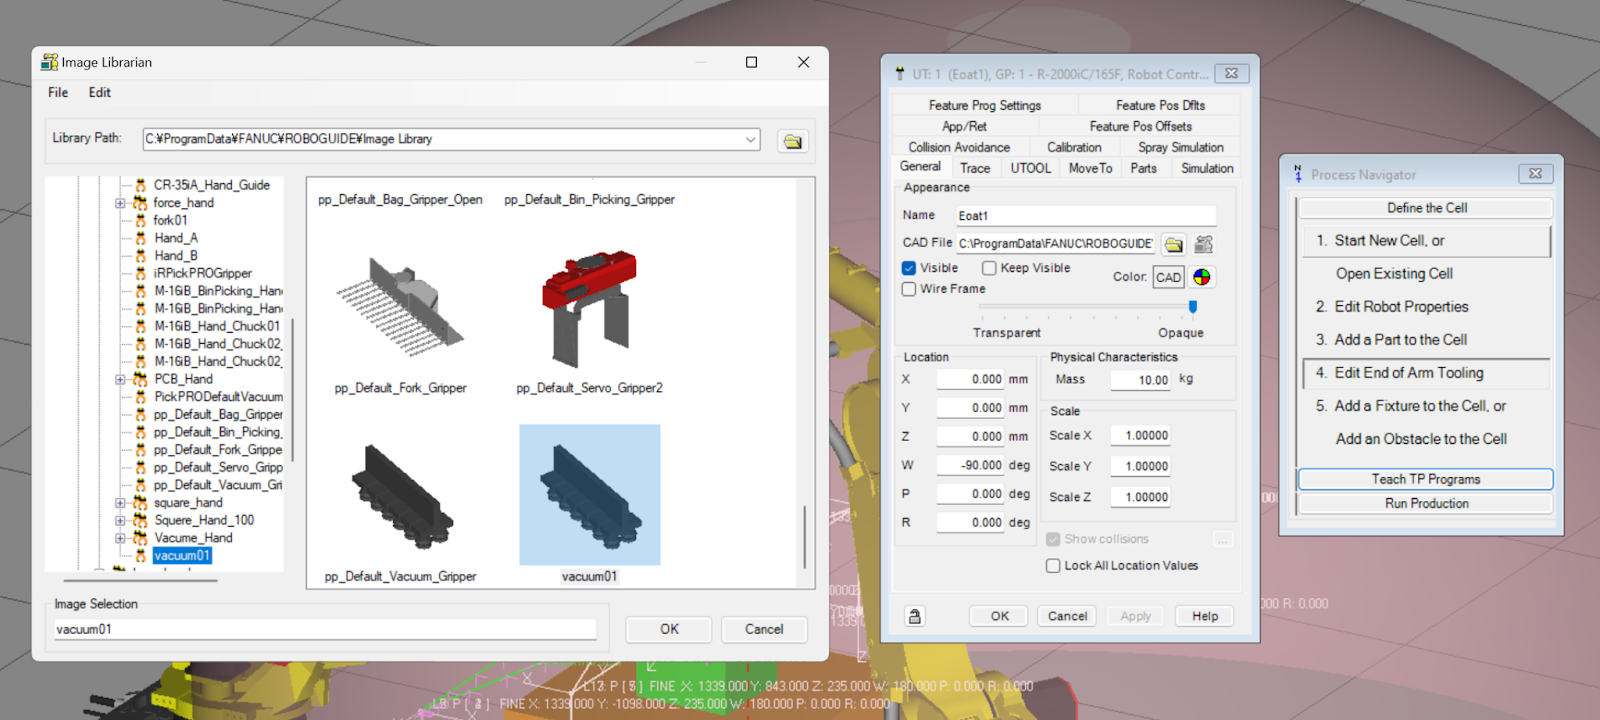1600x720 pixels.
Task: Select the pp_Default_Vacuum_Gripper thumbnail
Action: click(x=400, y=495)
